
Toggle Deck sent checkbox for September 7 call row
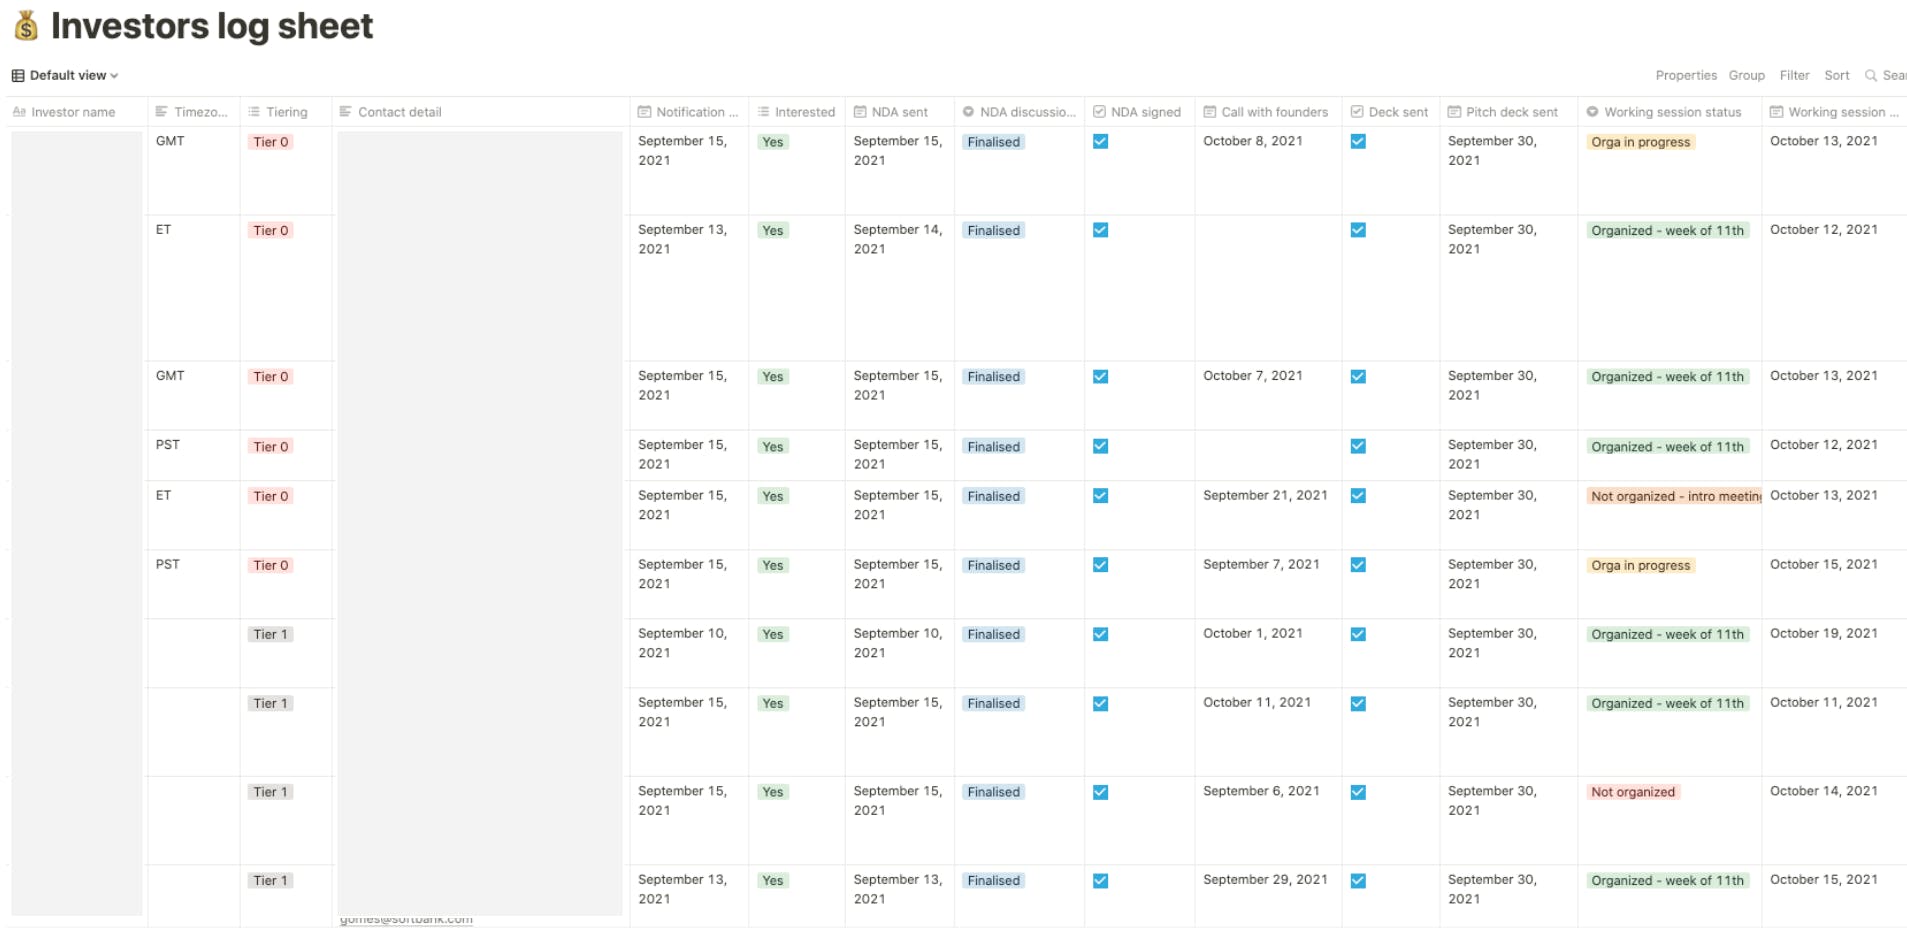1358,565
